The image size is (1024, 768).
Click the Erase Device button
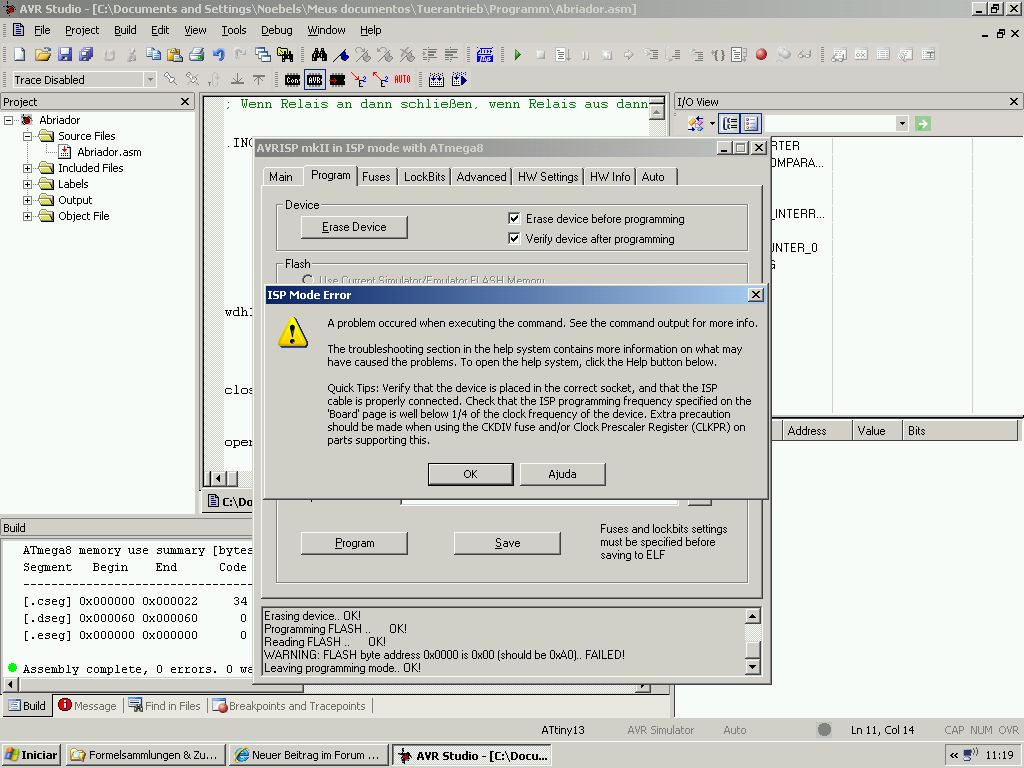pyautogui.click(x=354, y=227)
